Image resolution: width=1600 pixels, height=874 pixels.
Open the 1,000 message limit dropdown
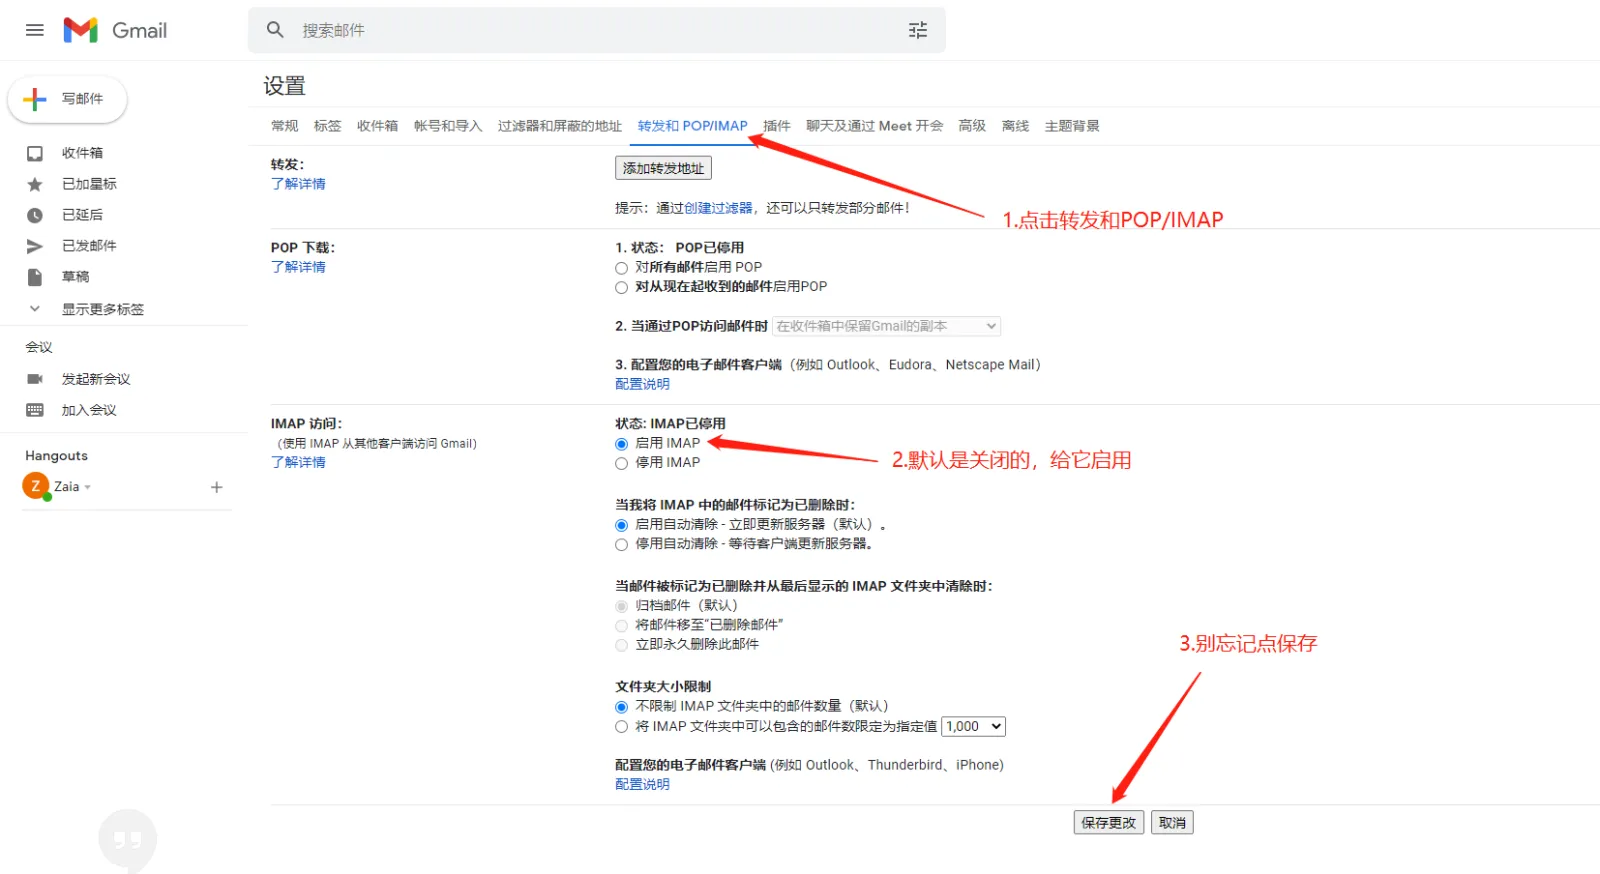(973, 727)
